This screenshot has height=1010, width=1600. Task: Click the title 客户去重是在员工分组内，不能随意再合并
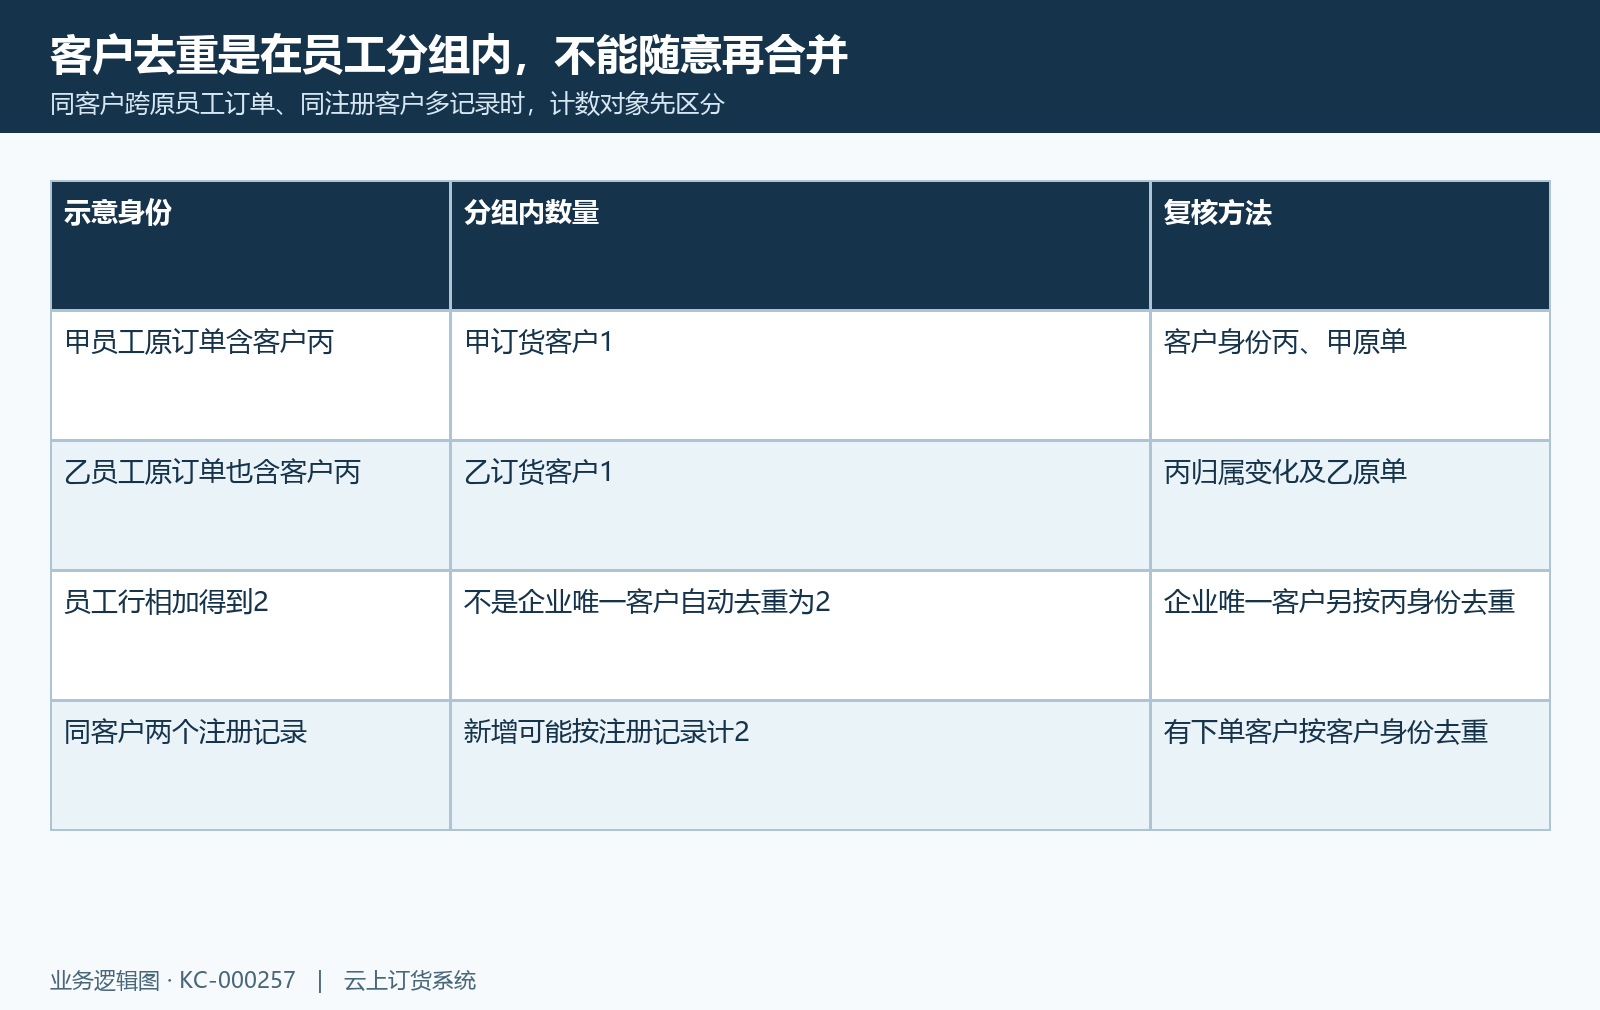(x=449, y=55)
